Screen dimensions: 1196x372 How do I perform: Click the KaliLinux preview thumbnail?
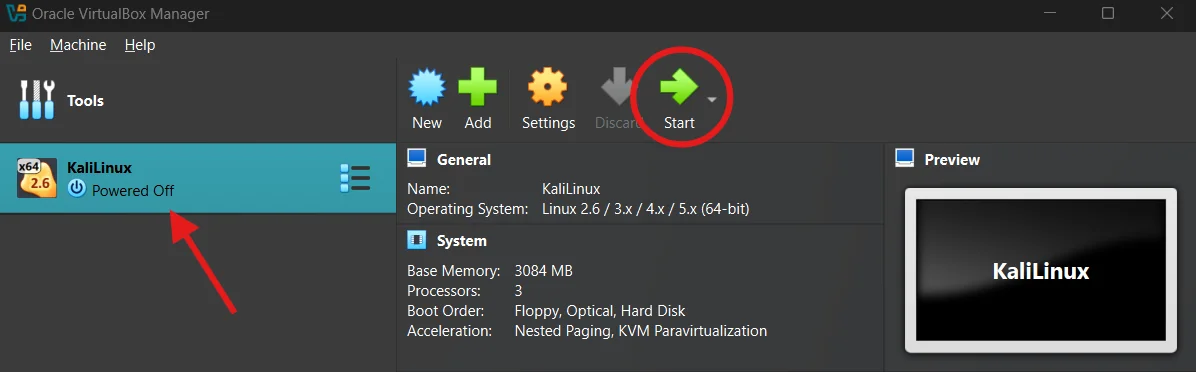pyautogui.click(x=1040, y=270)
